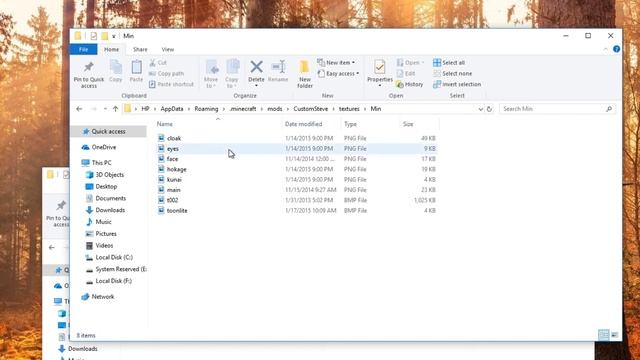Switch to the Home tab
This screenshot has width=640, height=360.
pyautogui.click(x=111, y=49)
